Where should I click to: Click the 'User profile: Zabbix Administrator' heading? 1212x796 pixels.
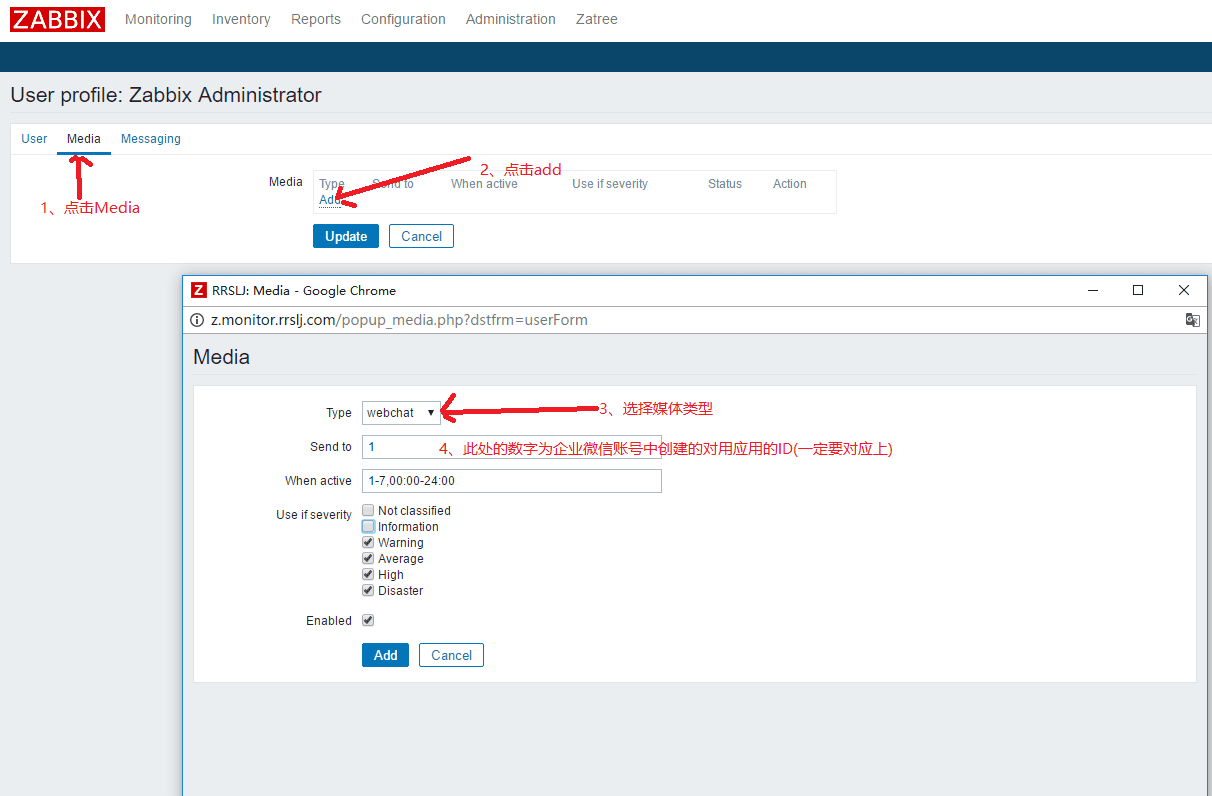166,95
